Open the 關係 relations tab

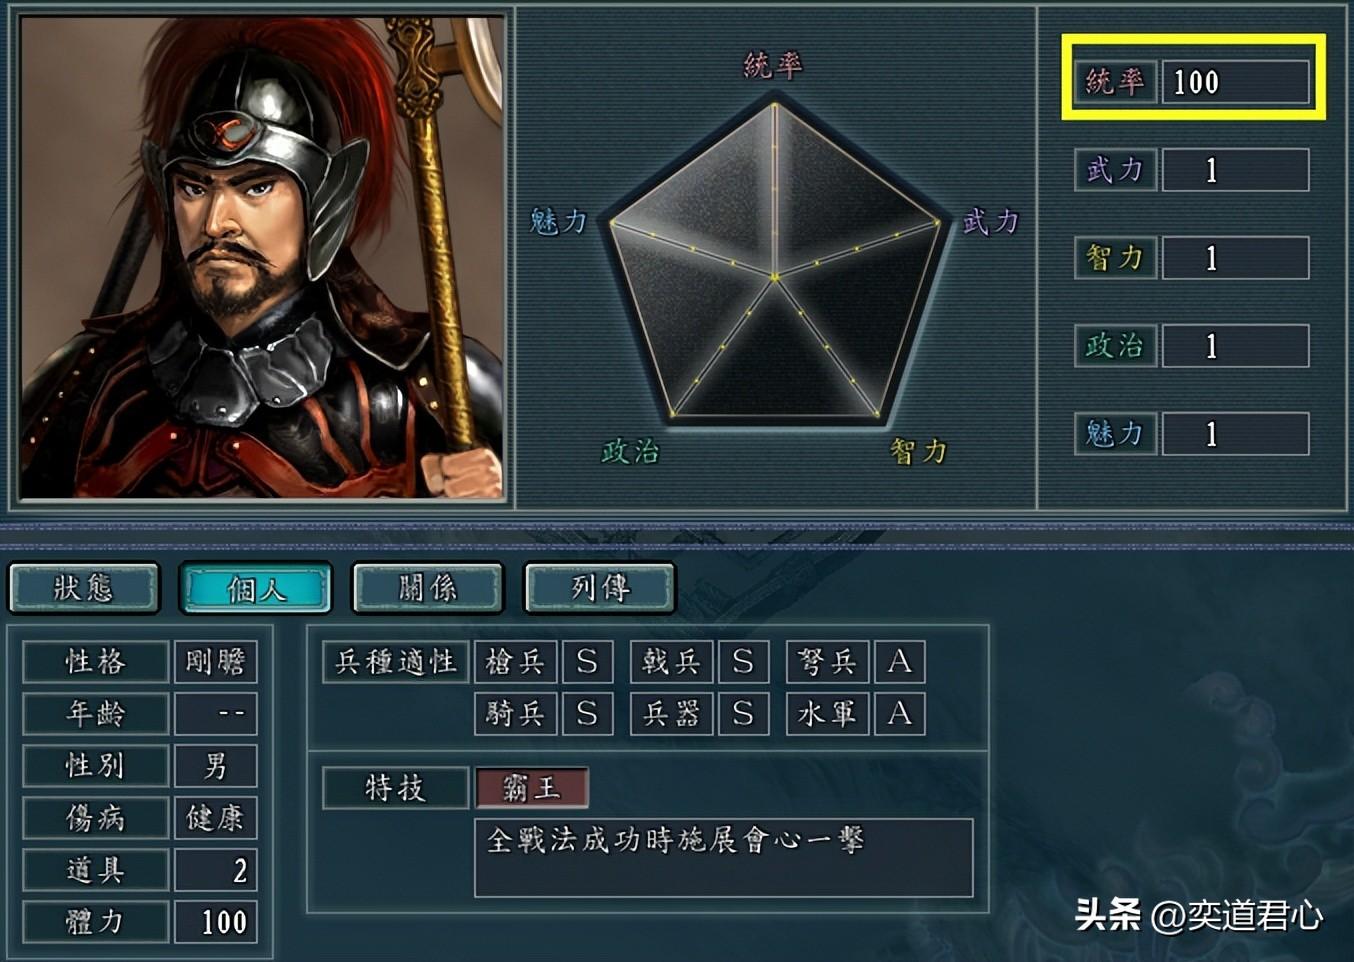[428, 588]
